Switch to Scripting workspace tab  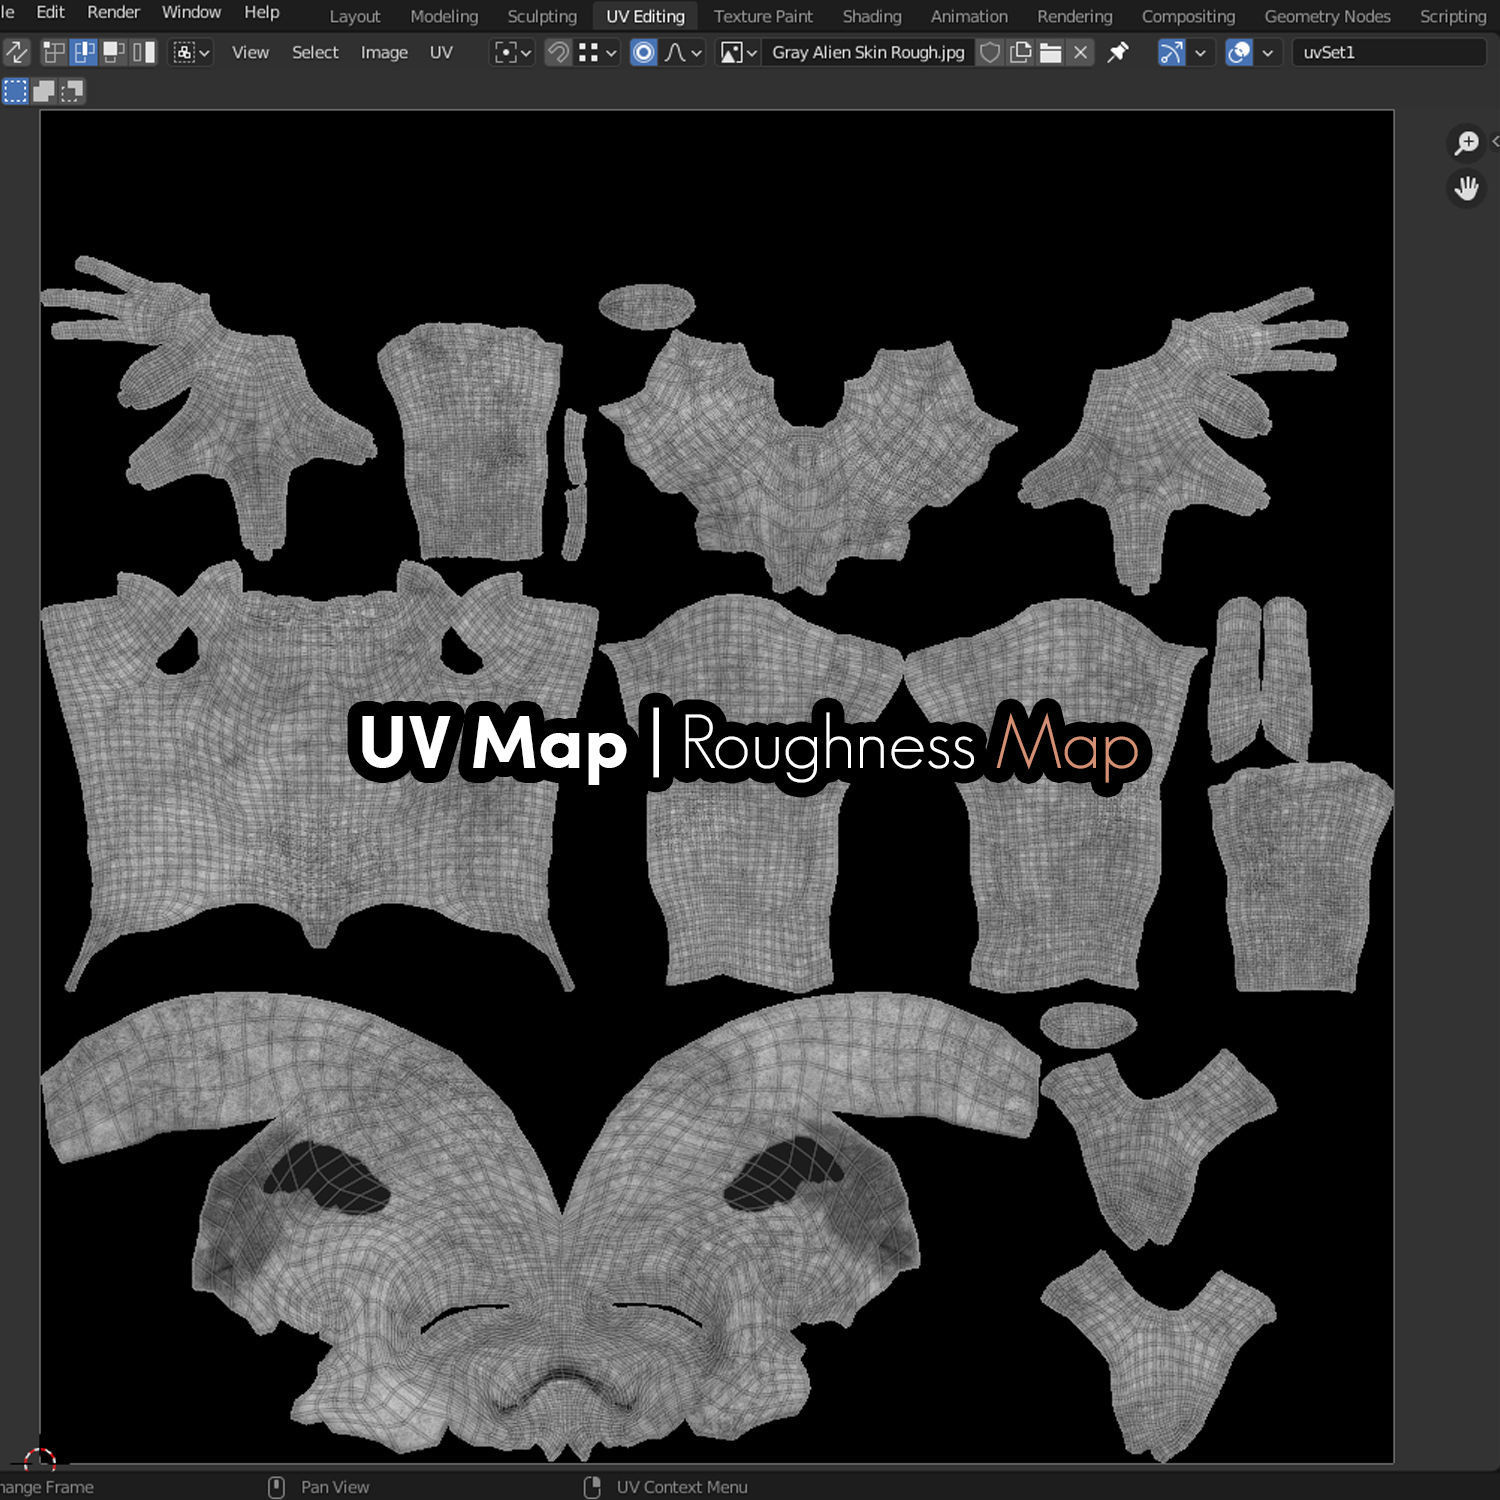(x=1453, y=16)
